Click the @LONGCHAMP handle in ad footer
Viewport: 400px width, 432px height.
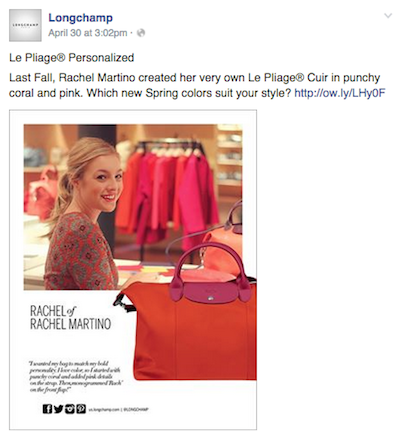(136, 410)
